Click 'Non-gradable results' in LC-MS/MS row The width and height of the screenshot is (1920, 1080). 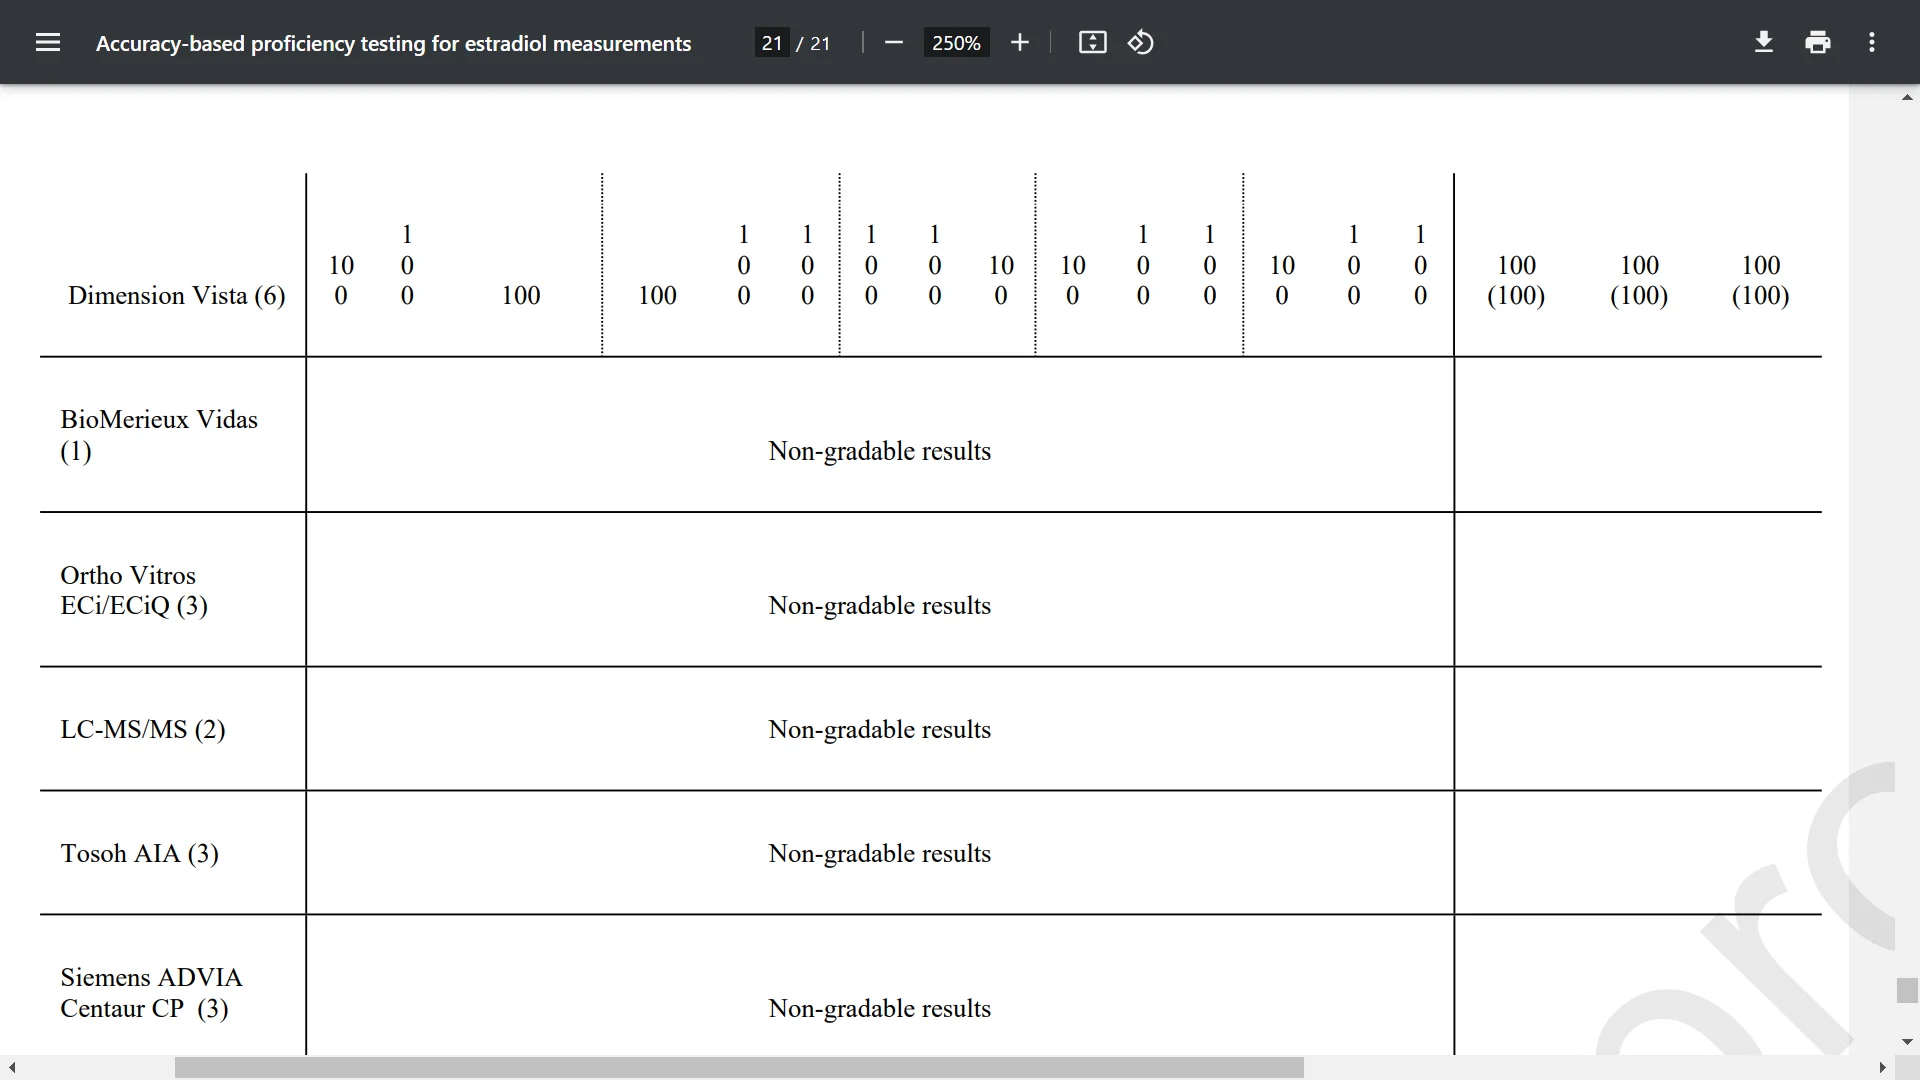(880, 730)
